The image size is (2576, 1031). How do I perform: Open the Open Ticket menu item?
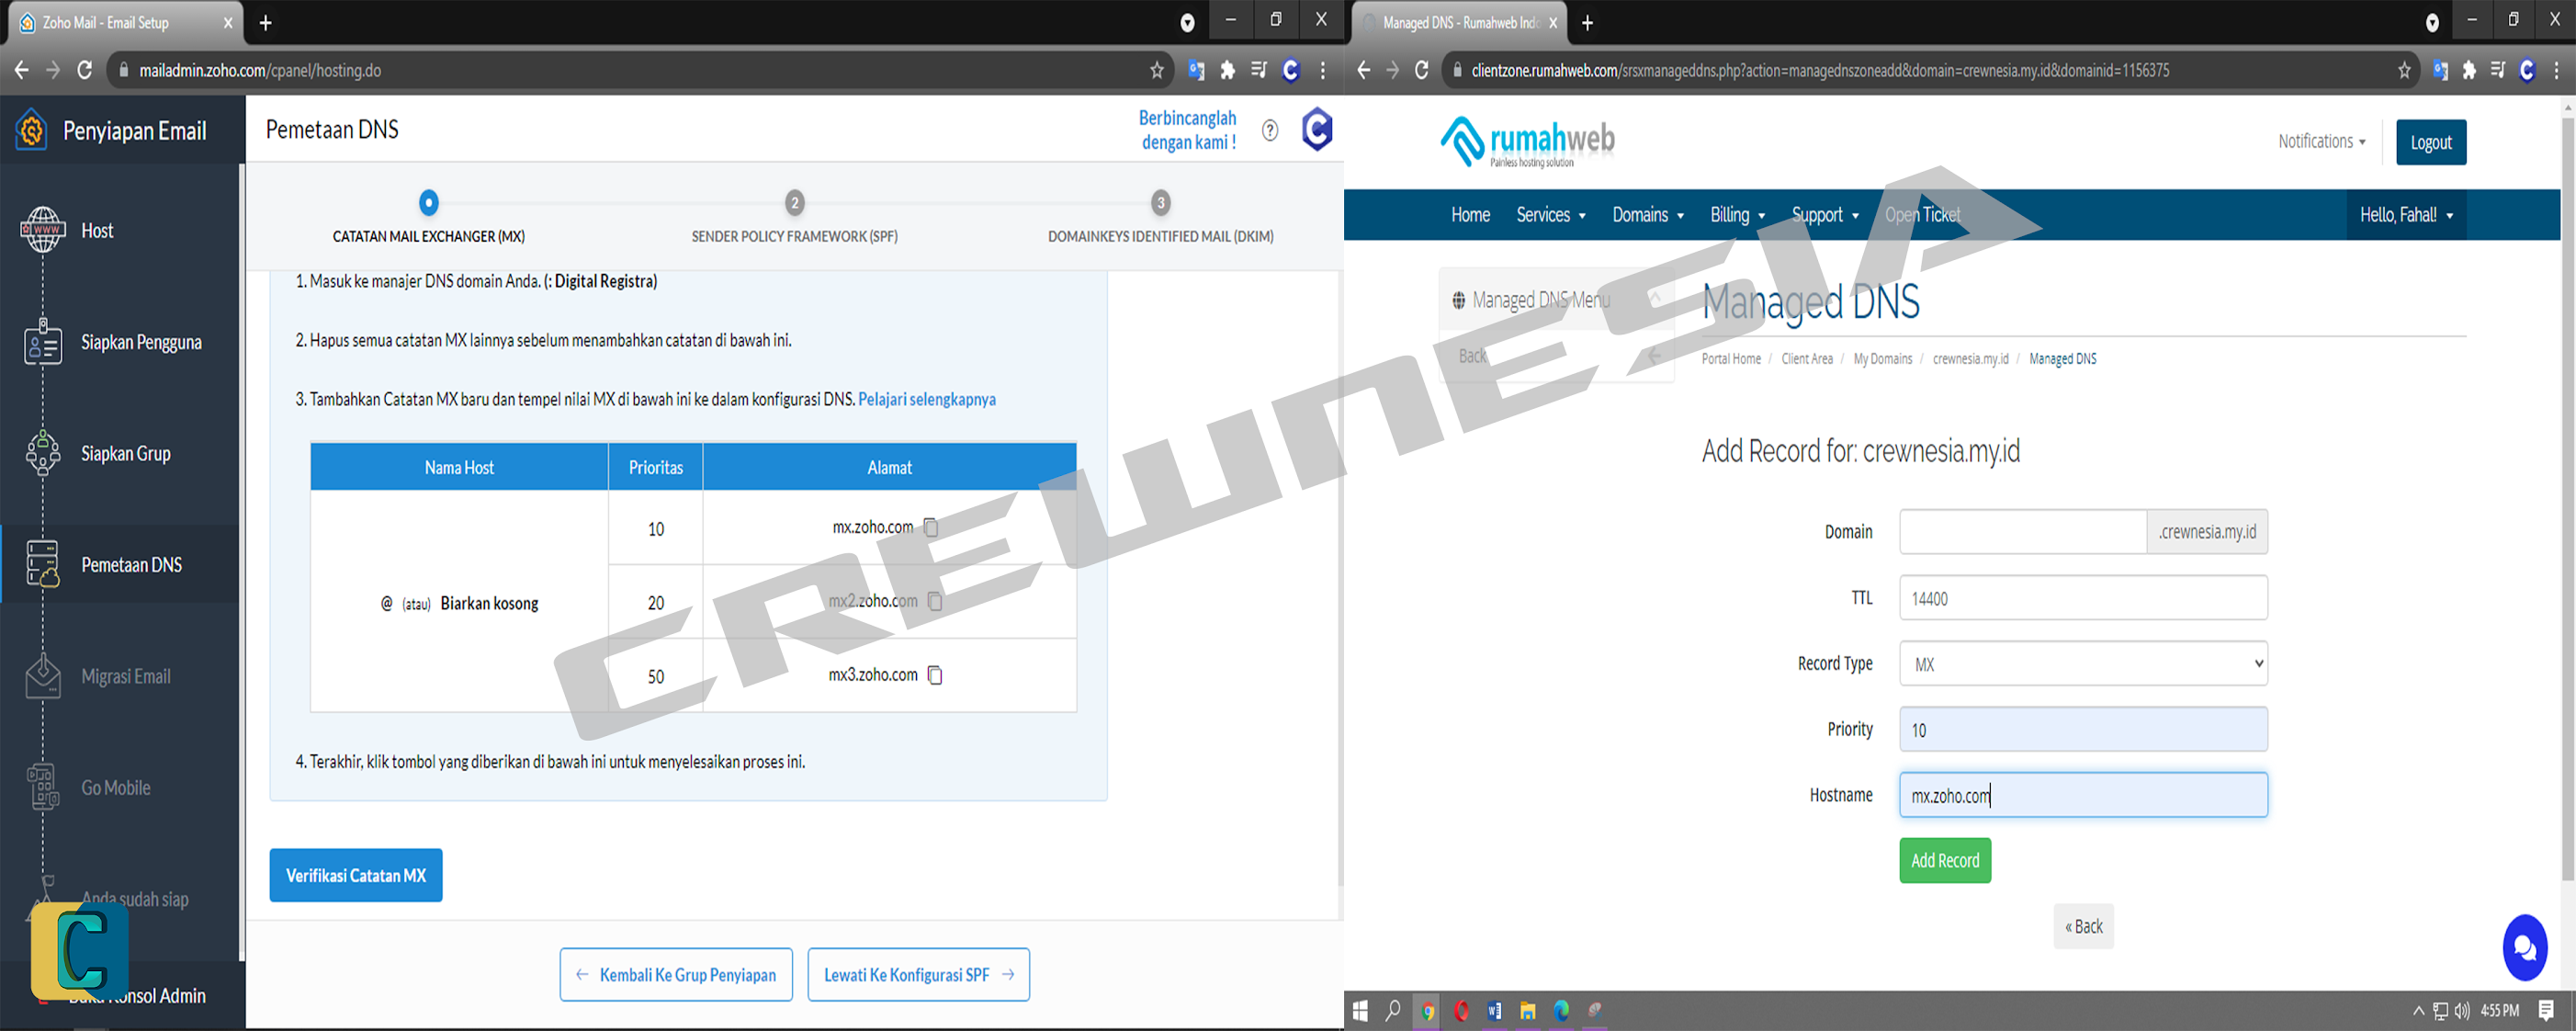coord(1922,215)
